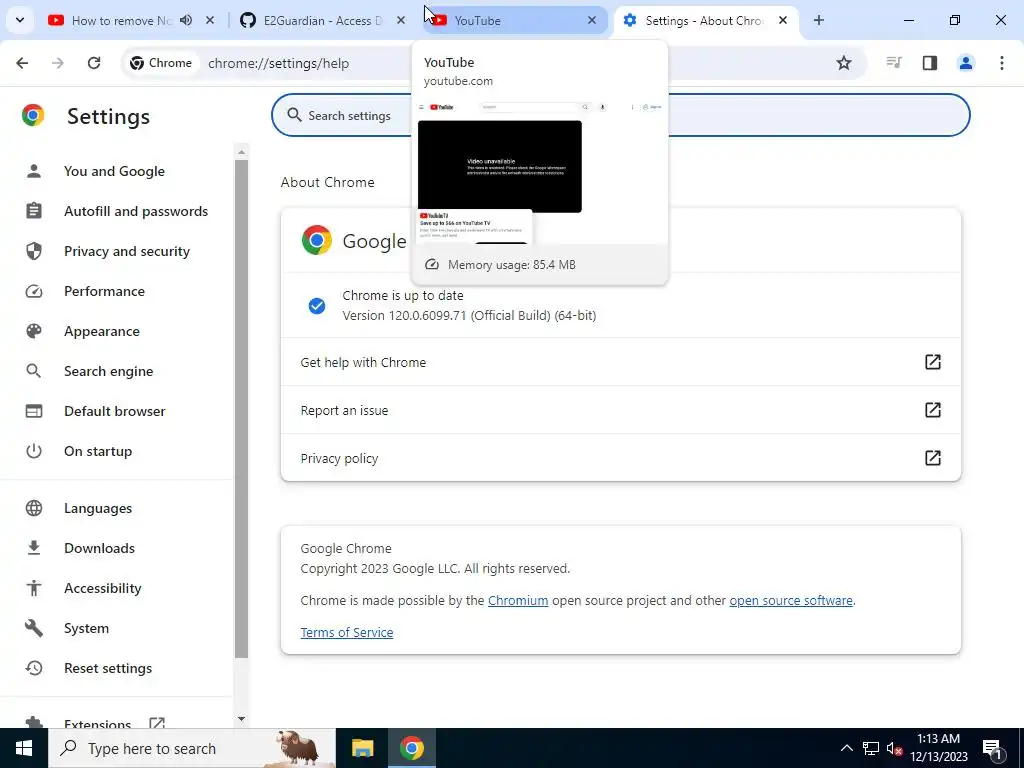Follow the open source software link
This screenshot has width=1024, height=768.
point(791,600)
